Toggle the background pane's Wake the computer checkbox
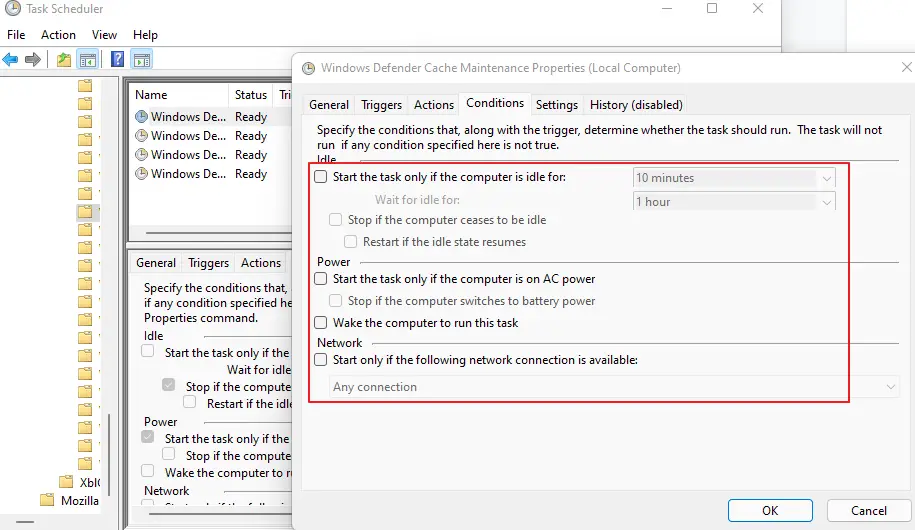915x530 pixels. coord(148,470)
